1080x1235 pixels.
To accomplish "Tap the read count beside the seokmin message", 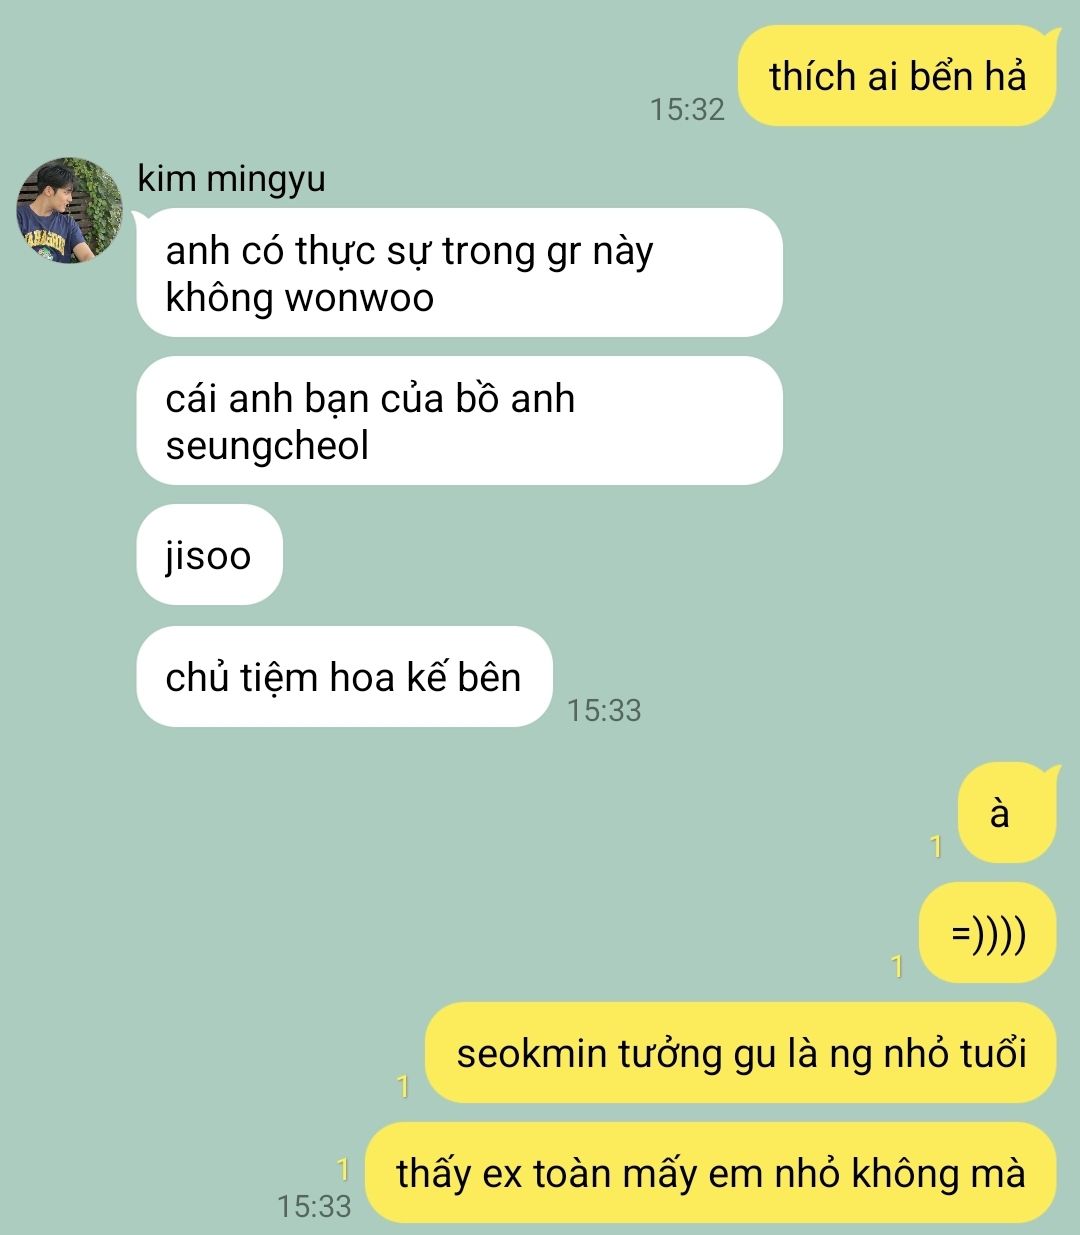I will pyautogui.click(x=404, y=1087).
